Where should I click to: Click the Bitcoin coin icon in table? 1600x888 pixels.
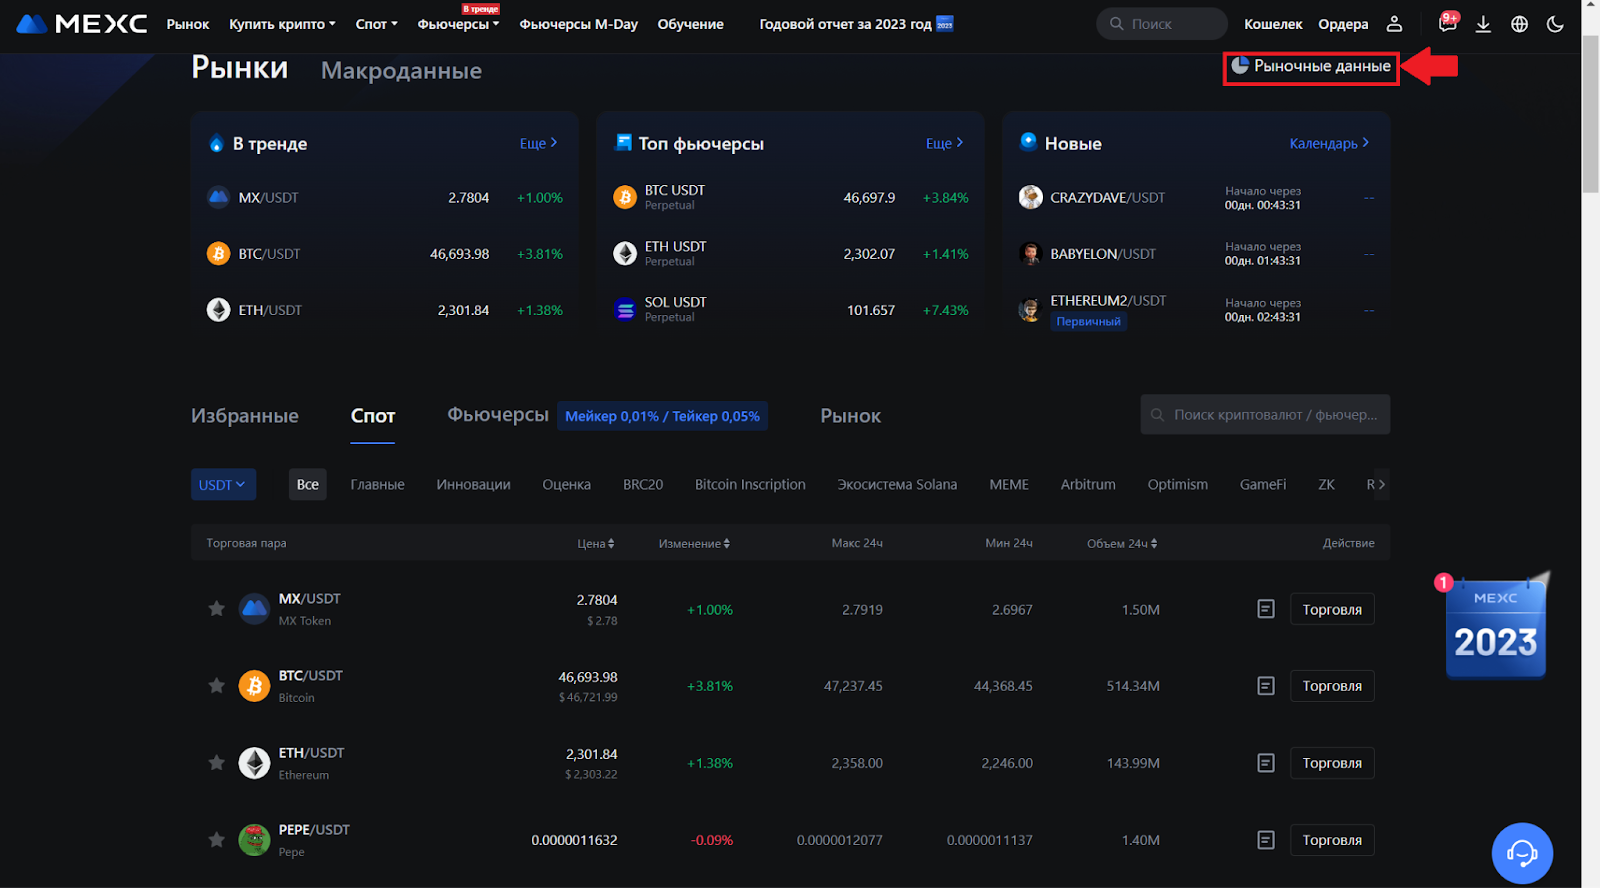[254, 686]
